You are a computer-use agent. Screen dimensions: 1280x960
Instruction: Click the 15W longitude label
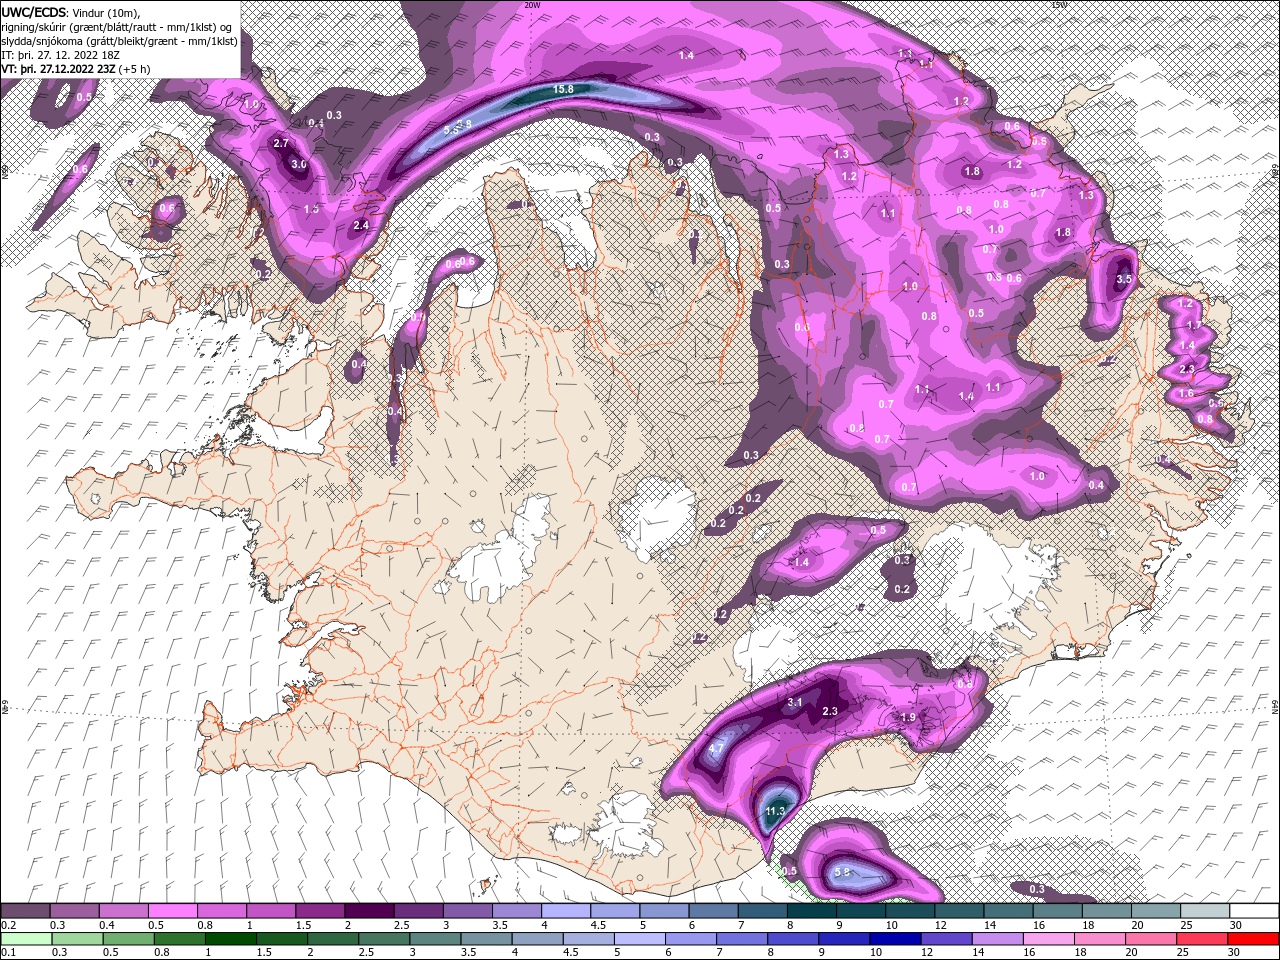(1059, 5)
